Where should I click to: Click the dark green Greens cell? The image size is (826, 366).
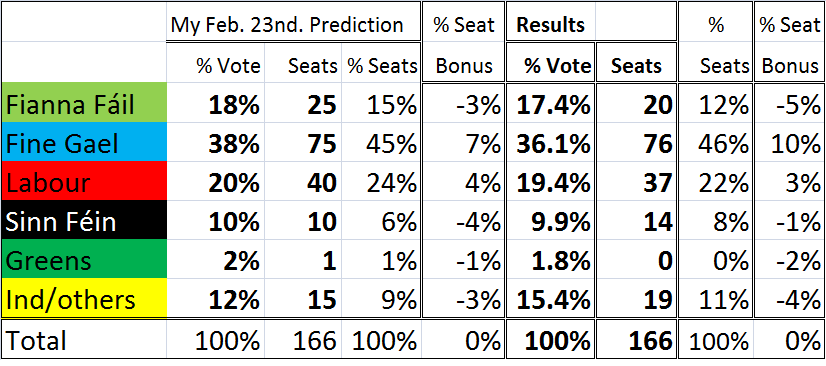click(x=84, y=258)
